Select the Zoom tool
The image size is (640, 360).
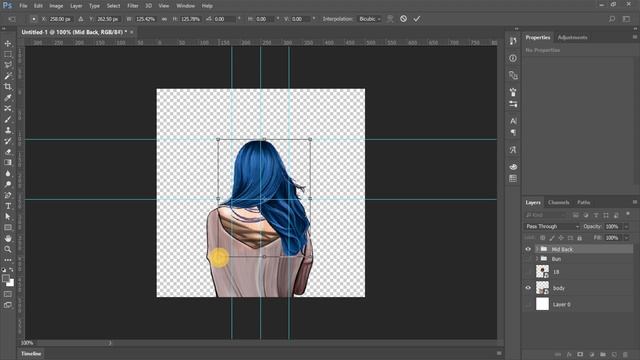click(x=8, y=249)
